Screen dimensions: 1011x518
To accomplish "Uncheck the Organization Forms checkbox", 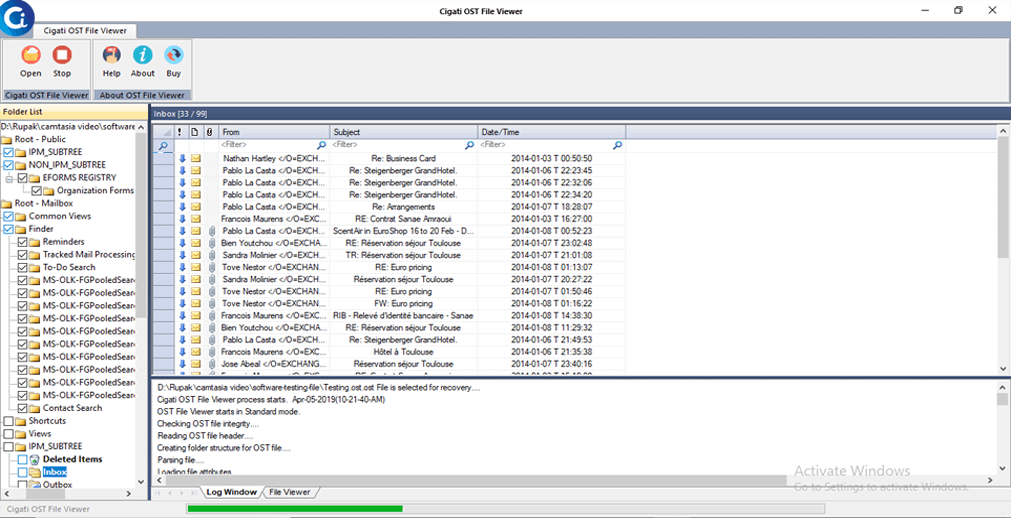I will point(36,190).
